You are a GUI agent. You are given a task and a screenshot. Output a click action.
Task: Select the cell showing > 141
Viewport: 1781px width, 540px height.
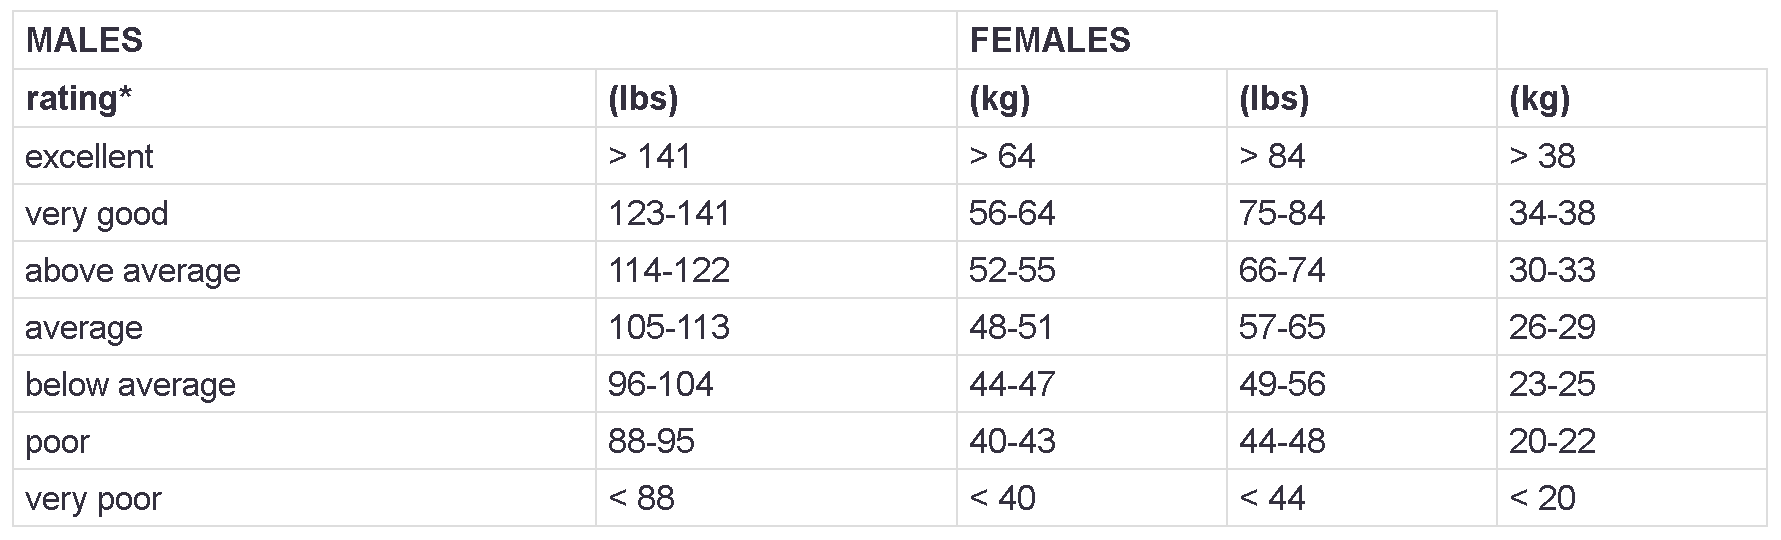click(776, 156)
